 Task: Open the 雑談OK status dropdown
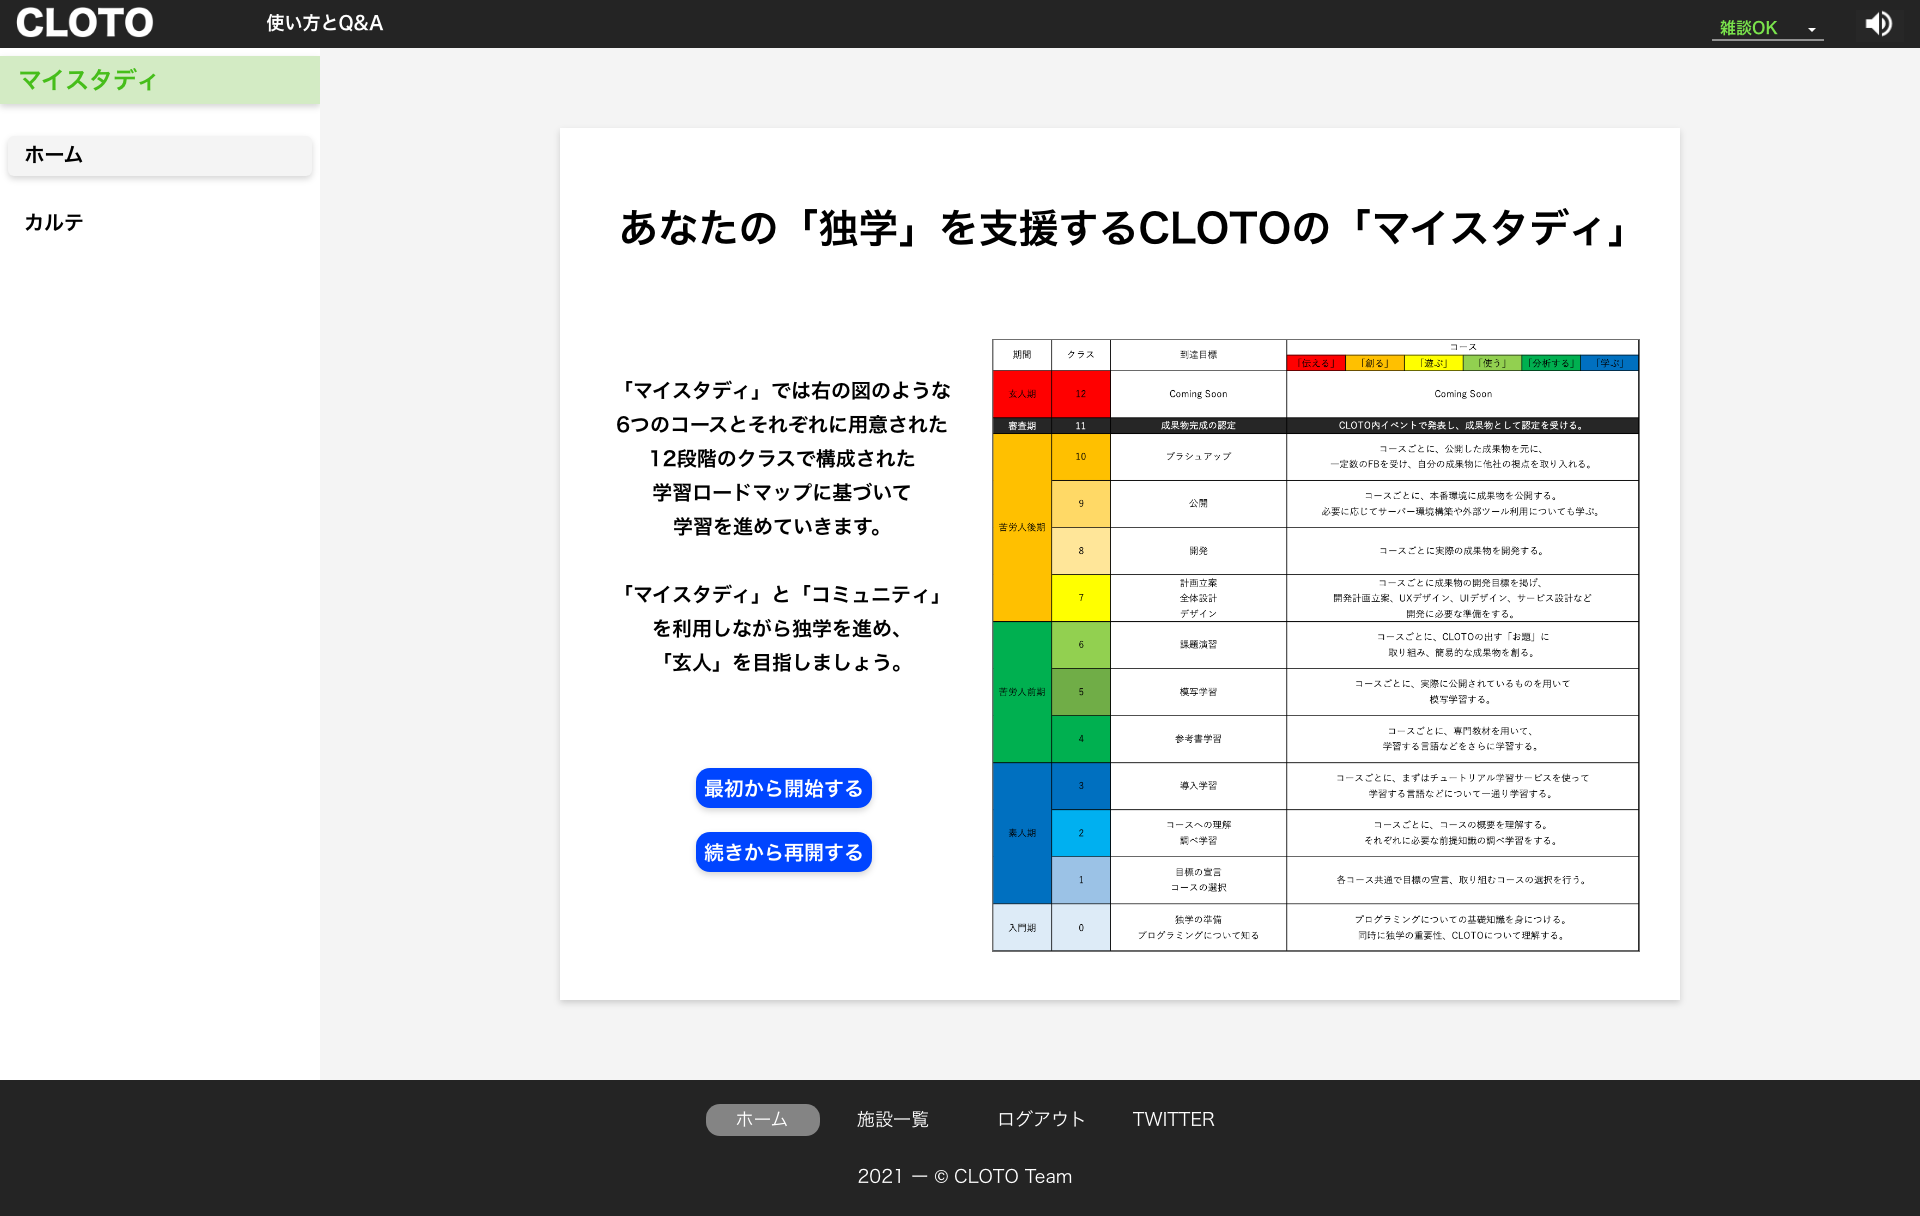pos(1767,28)
